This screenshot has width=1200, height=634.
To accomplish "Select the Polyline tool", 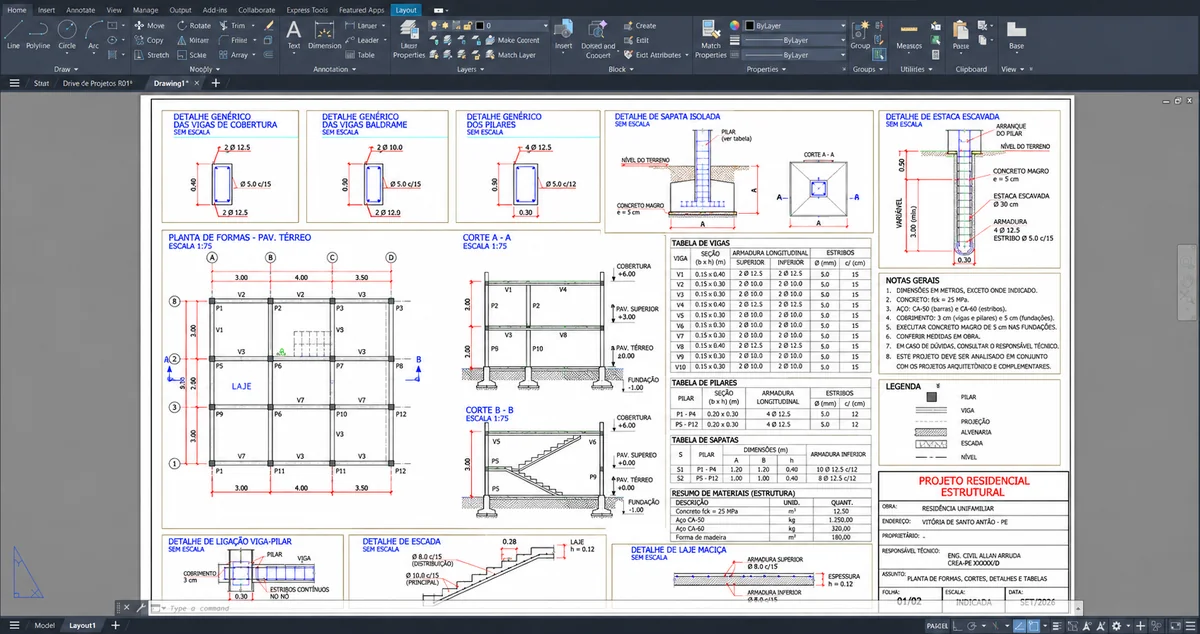I will (x=38, y=34).
